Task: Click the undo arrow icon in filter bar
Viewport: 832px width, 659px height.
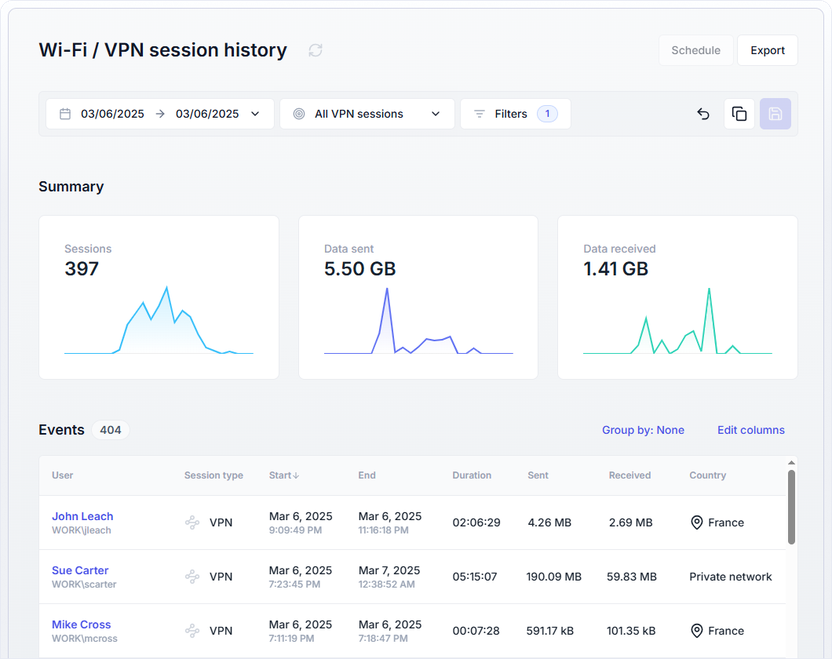Action: tap(703, 114)
